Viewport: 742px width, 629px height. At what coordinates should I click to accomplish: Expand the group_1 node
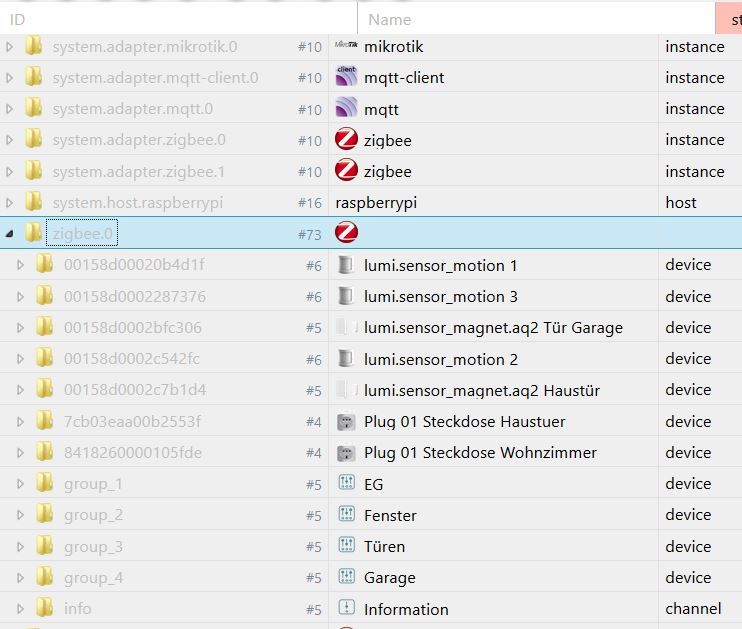(x=20, y=484)
